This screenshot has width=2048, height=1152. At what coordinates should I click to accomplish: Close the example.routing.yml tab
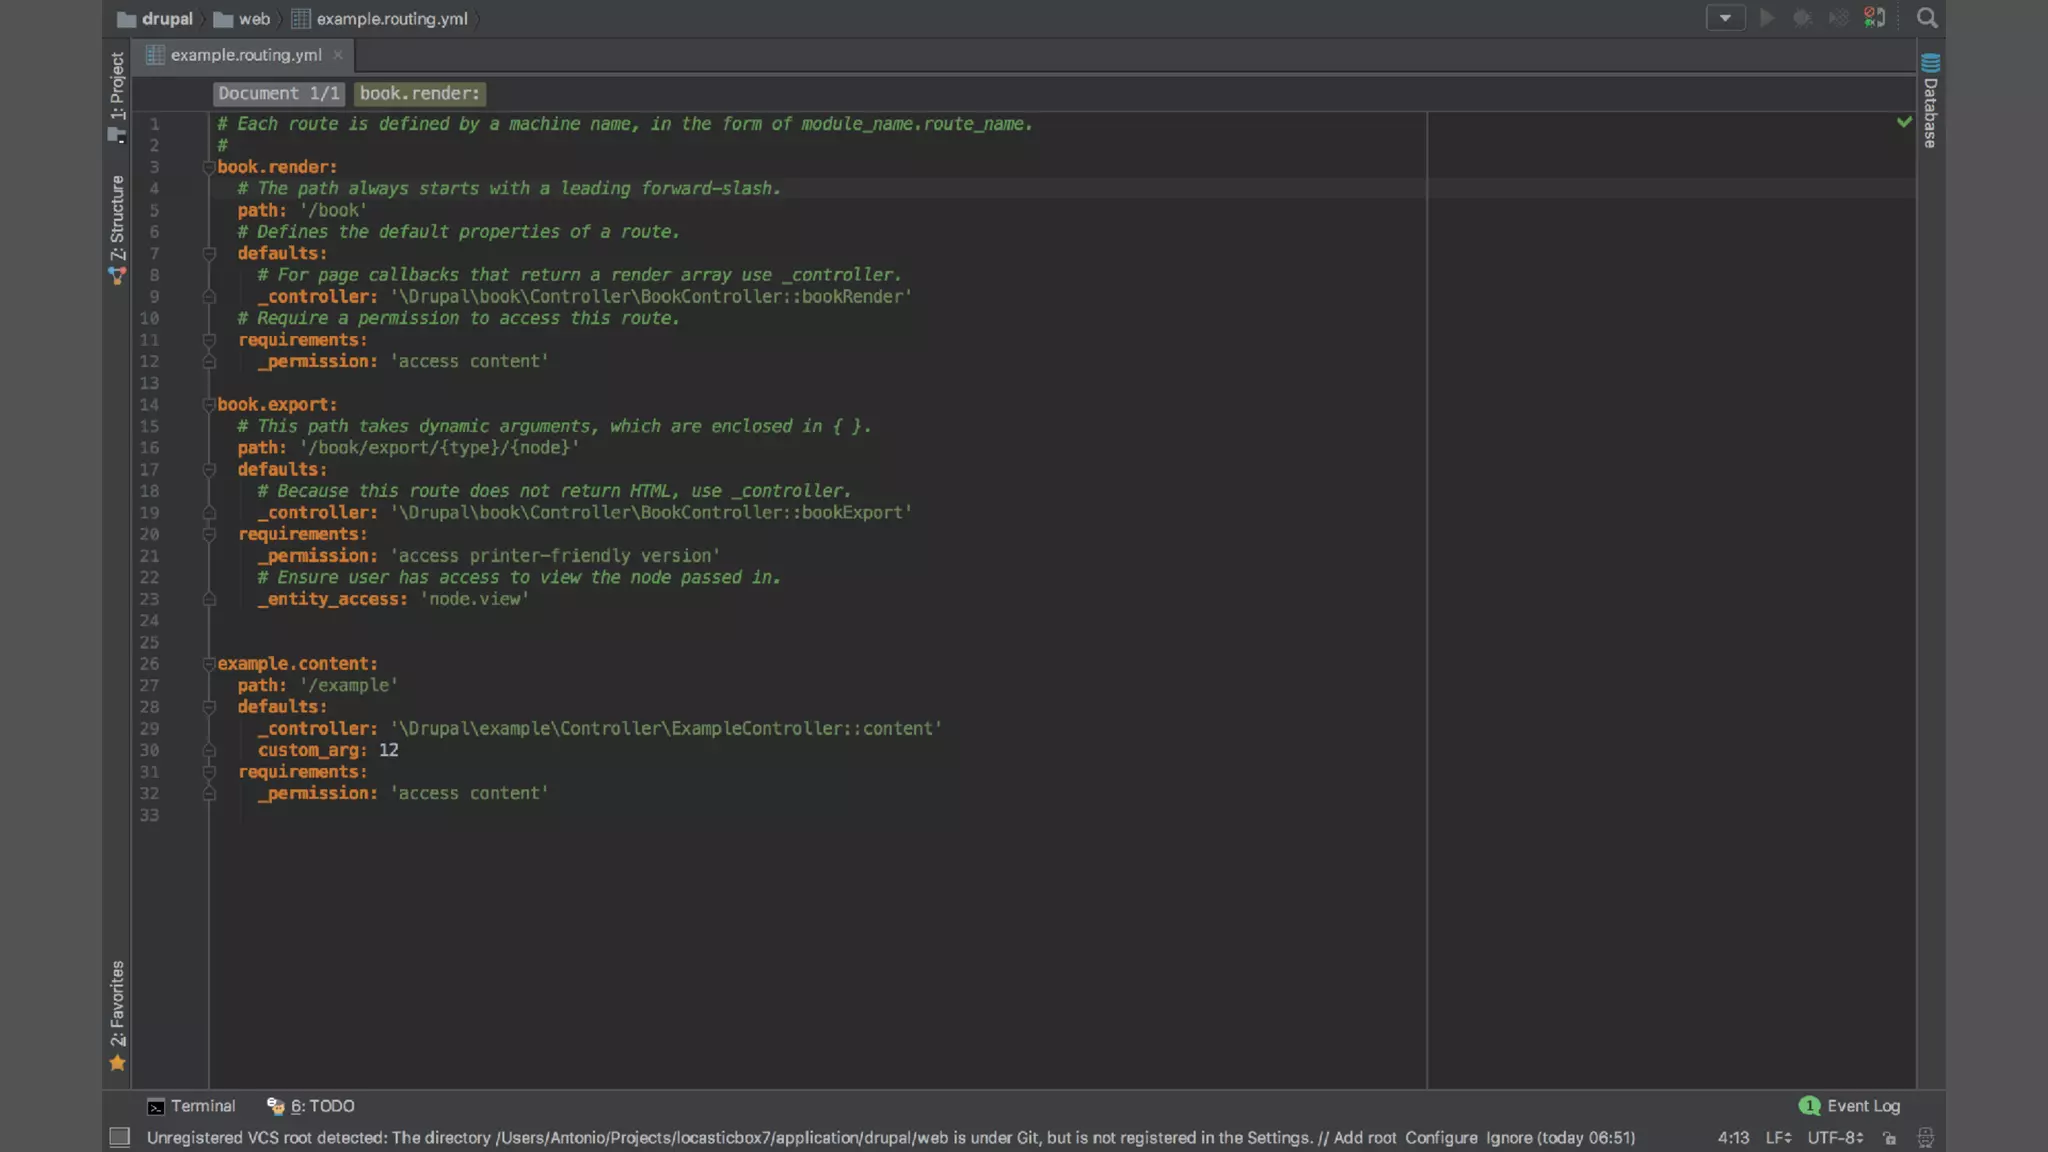338,55
